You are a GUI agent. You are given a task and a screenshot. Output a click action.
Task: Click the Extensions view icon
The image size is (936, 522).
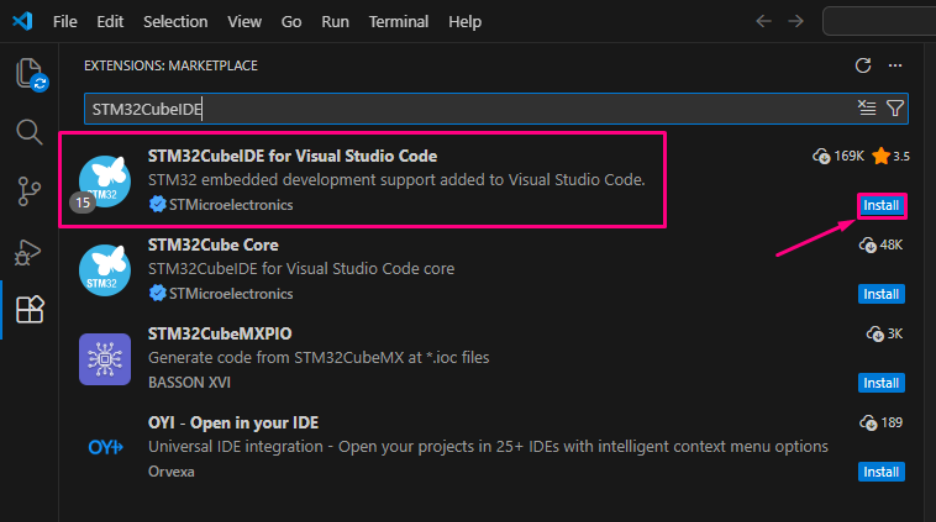coord(30,310)
